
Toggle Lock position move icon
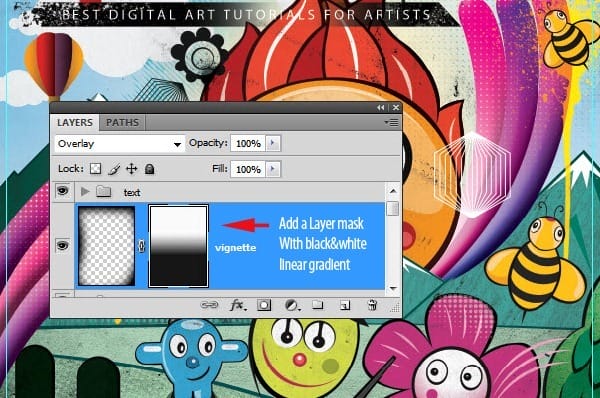[132, 169]
